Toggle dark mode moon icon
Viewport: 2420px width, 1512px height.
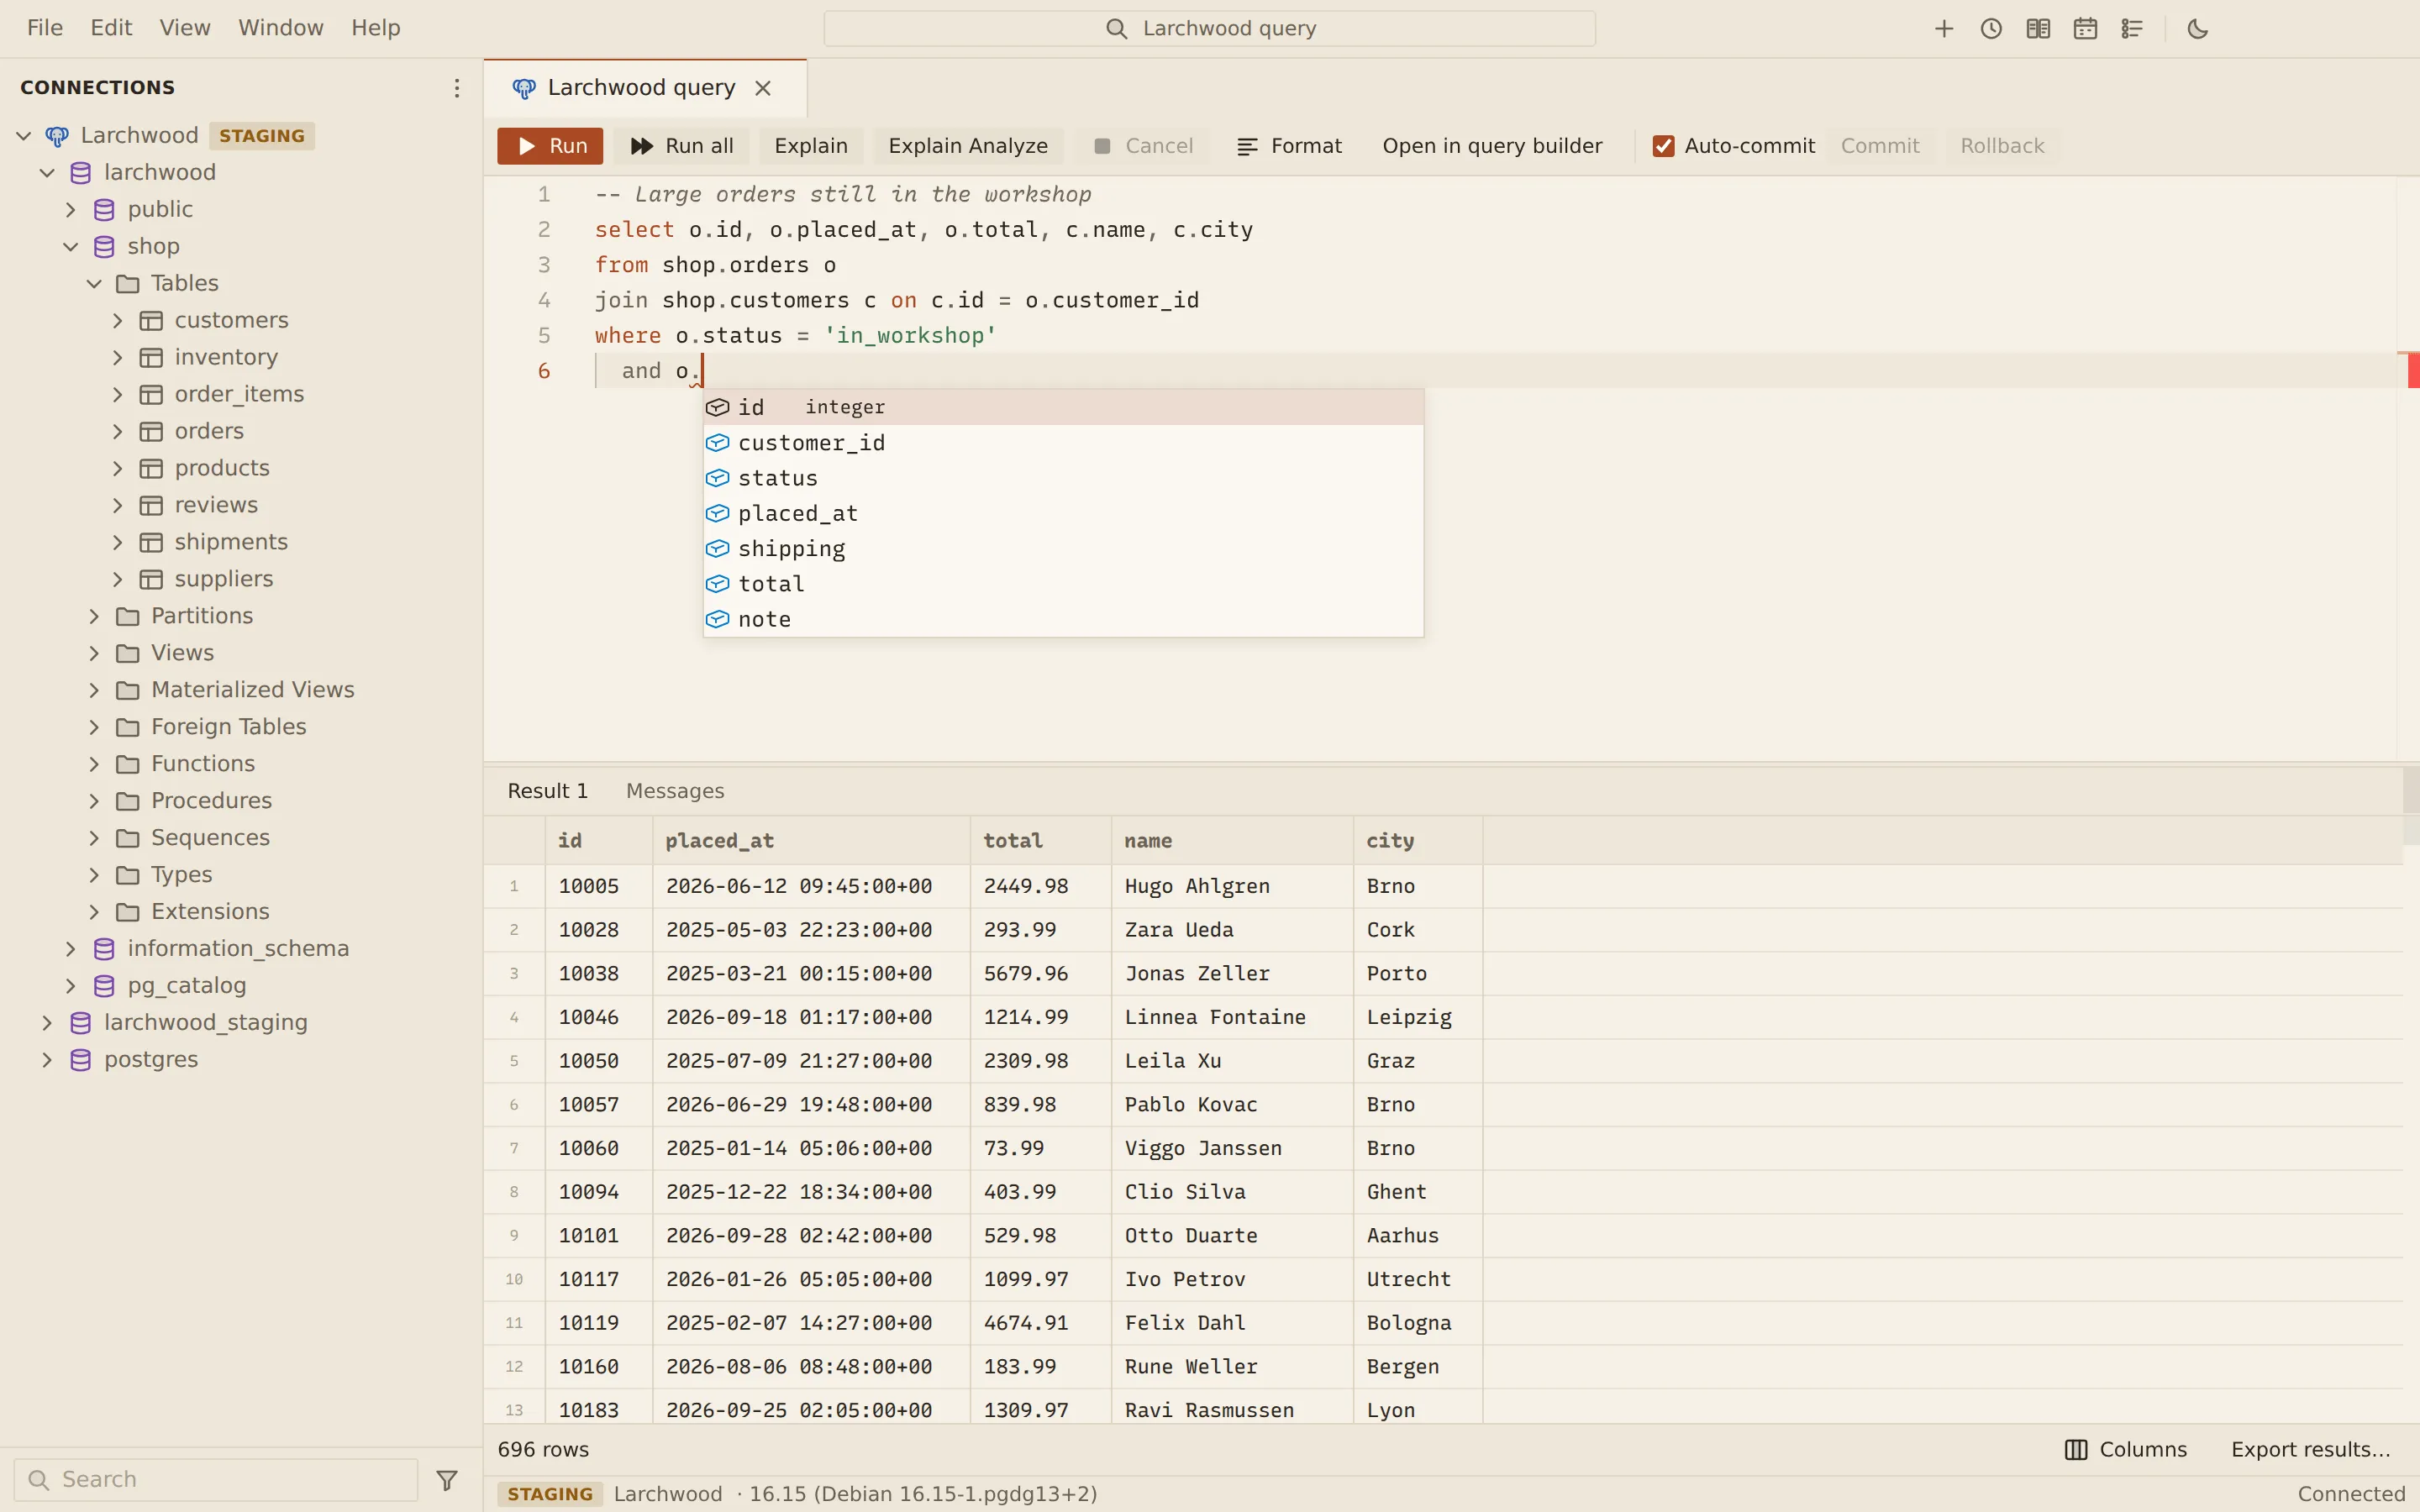(x=2198, y=29)
